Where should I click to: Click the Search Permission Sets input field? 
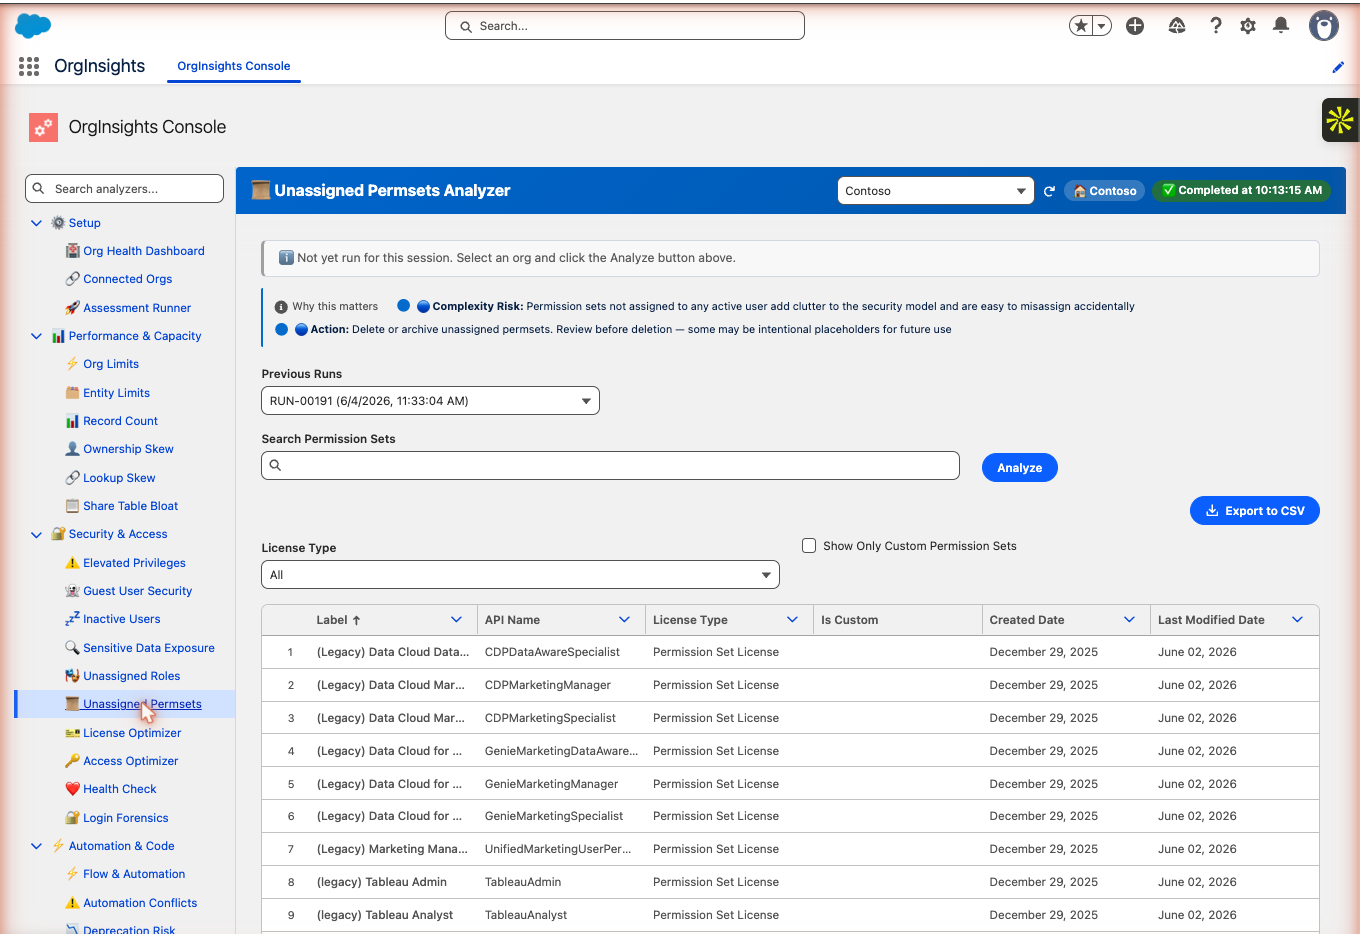[x=610, y=466]
